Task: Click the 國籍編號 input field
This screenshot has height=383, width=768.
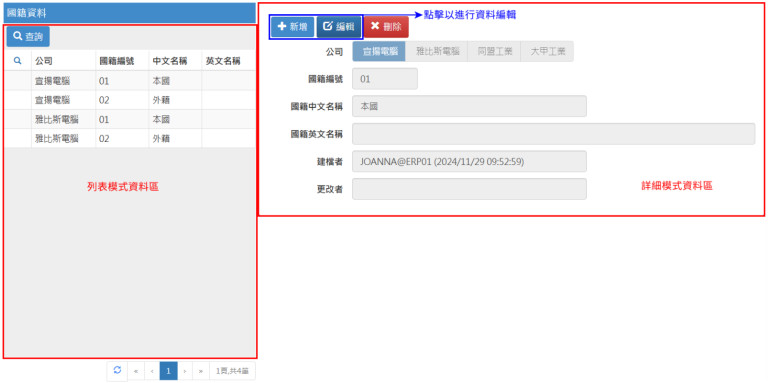Action: coord(385,79)
